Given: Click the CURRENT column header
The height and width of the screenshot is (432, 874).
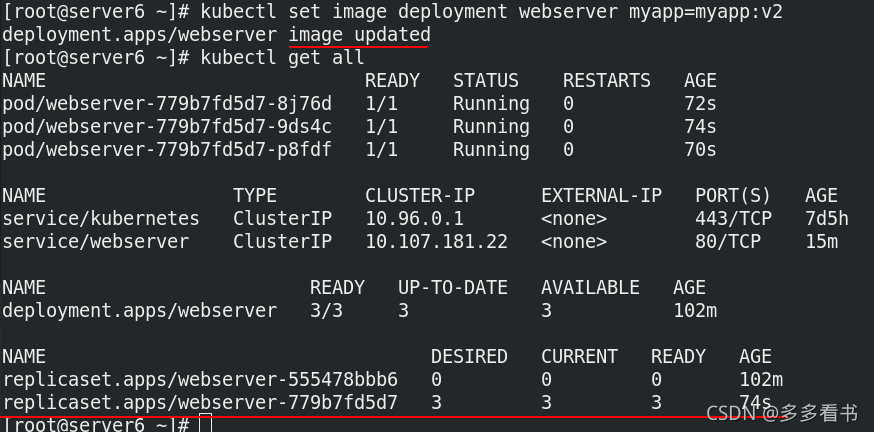Looking at the screenshot, I should [579, 357].
